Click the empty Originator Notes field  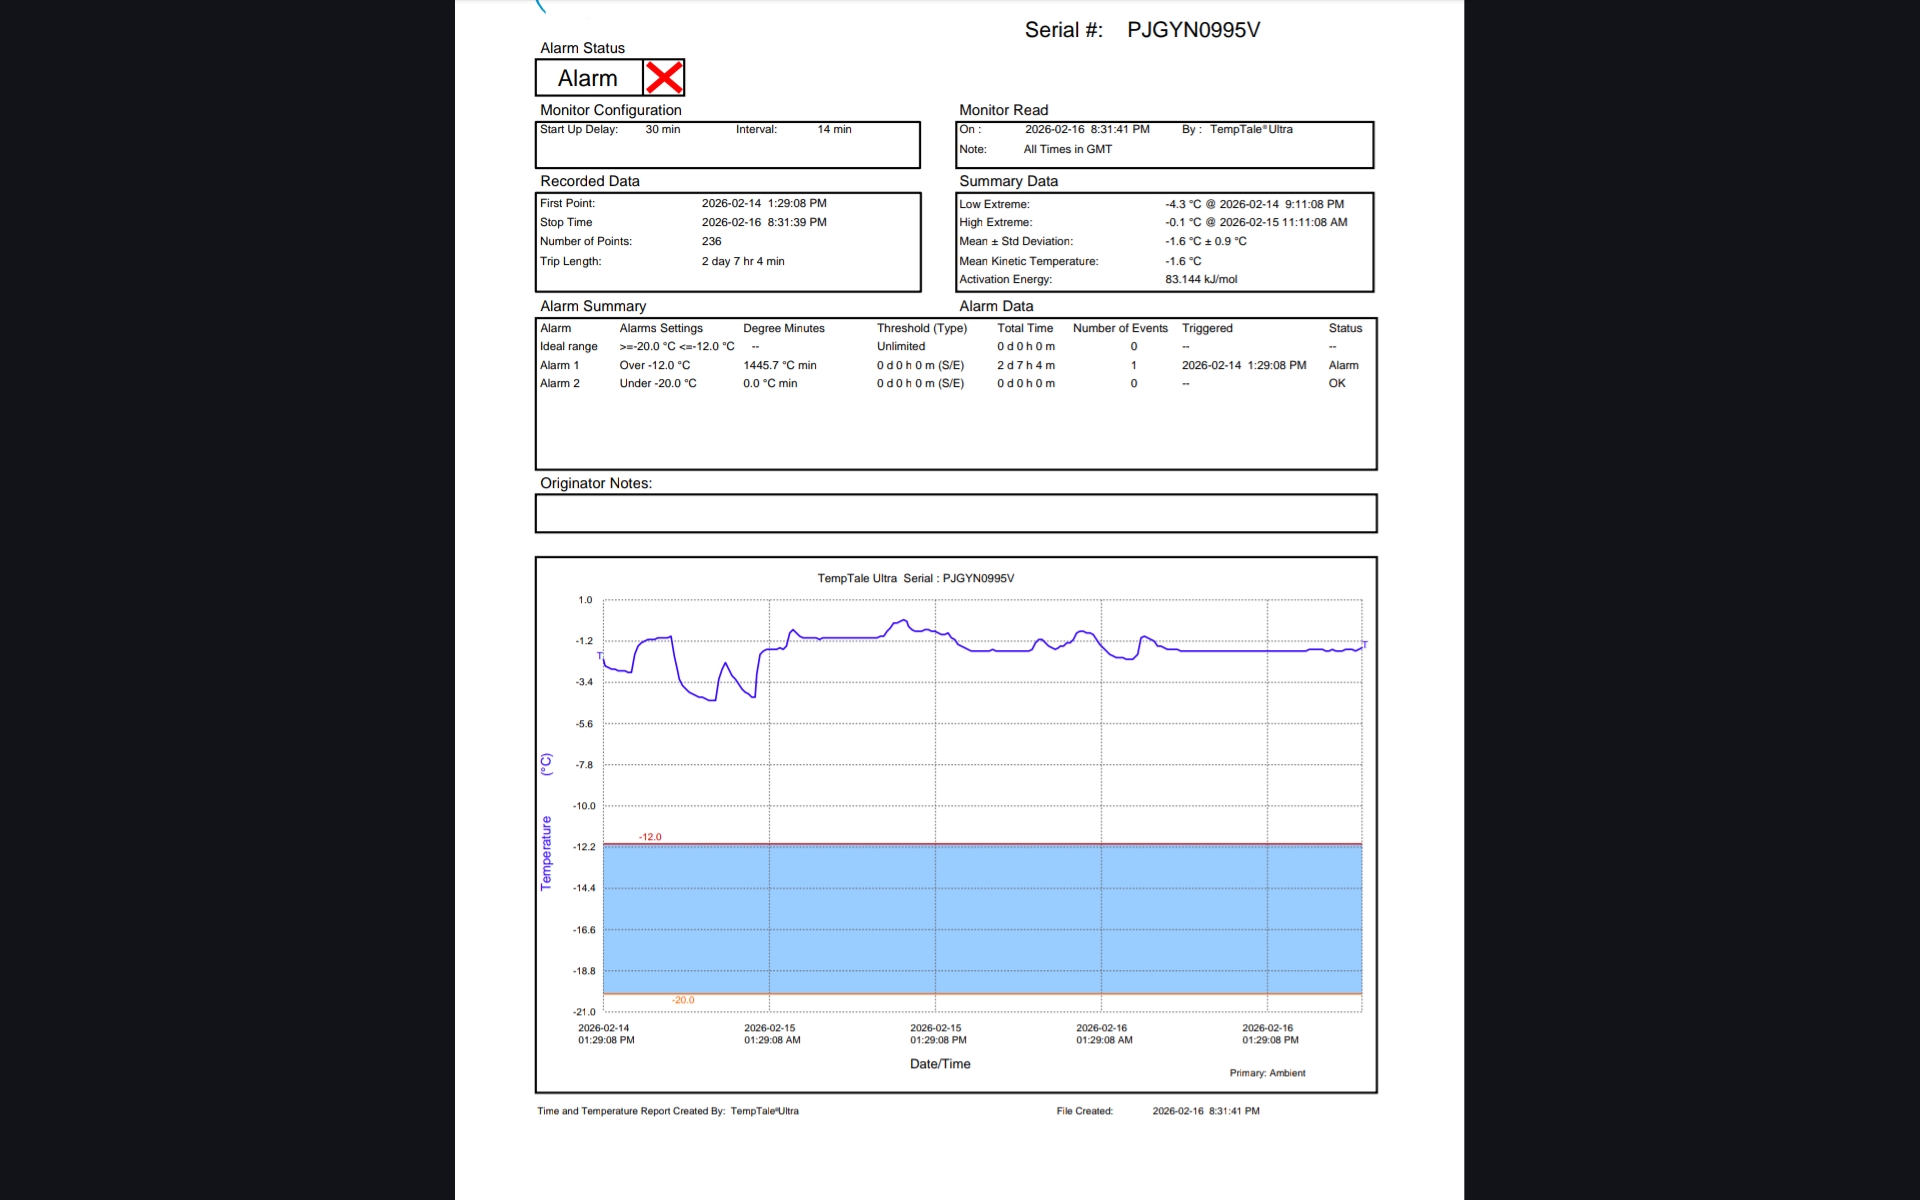[x=955, y=513]
